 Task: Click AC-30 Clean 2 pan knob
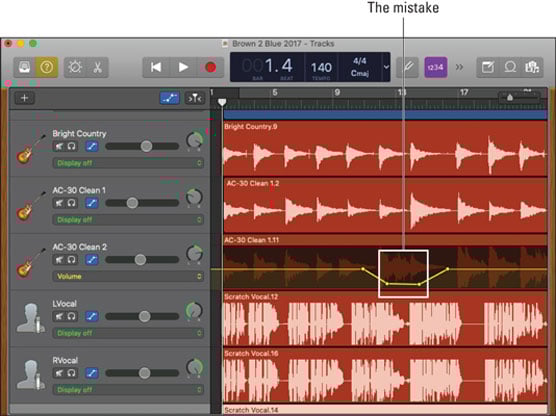[x=194, y=254]
